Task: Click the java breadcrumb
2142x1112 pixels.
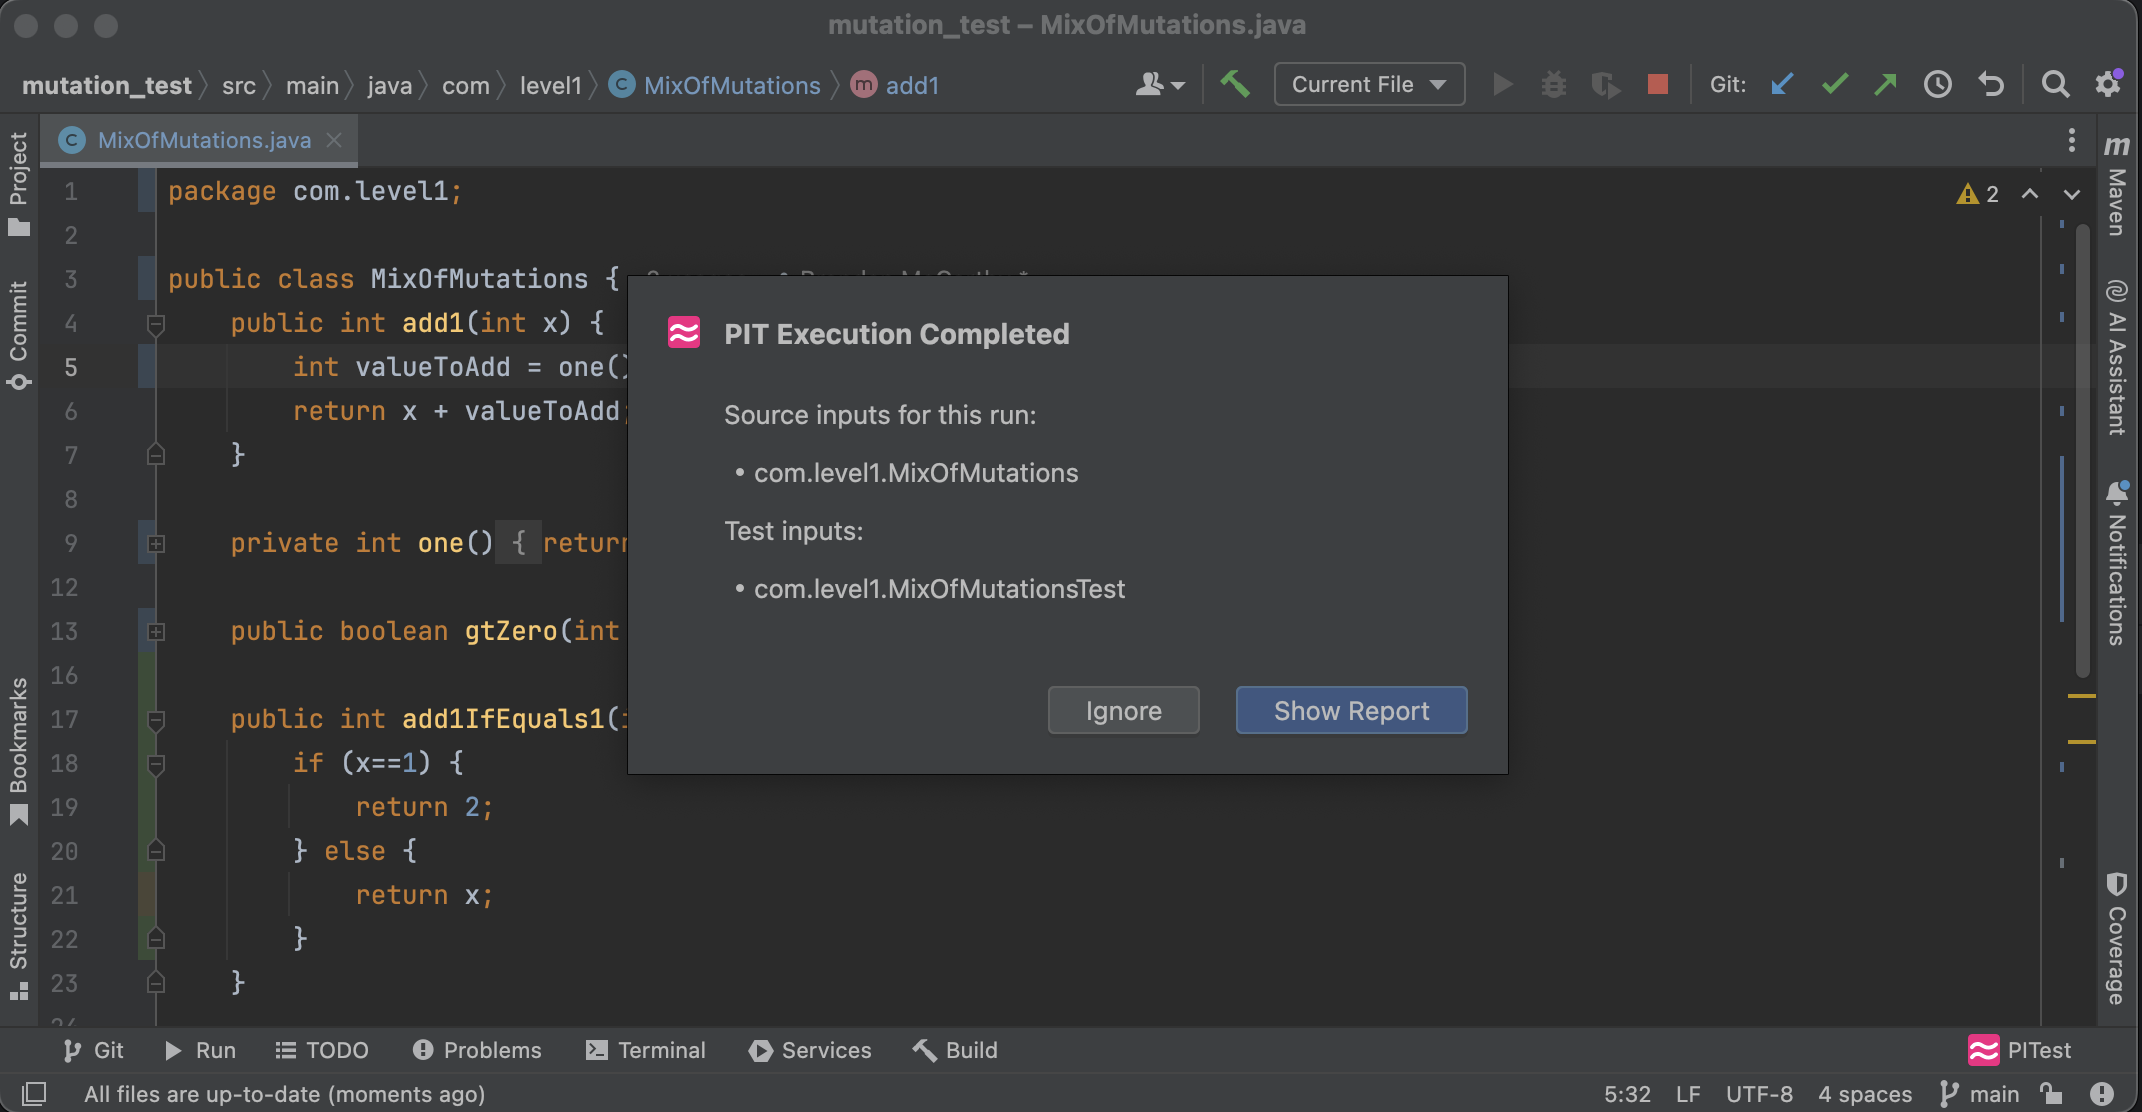Action: (389, 86)
